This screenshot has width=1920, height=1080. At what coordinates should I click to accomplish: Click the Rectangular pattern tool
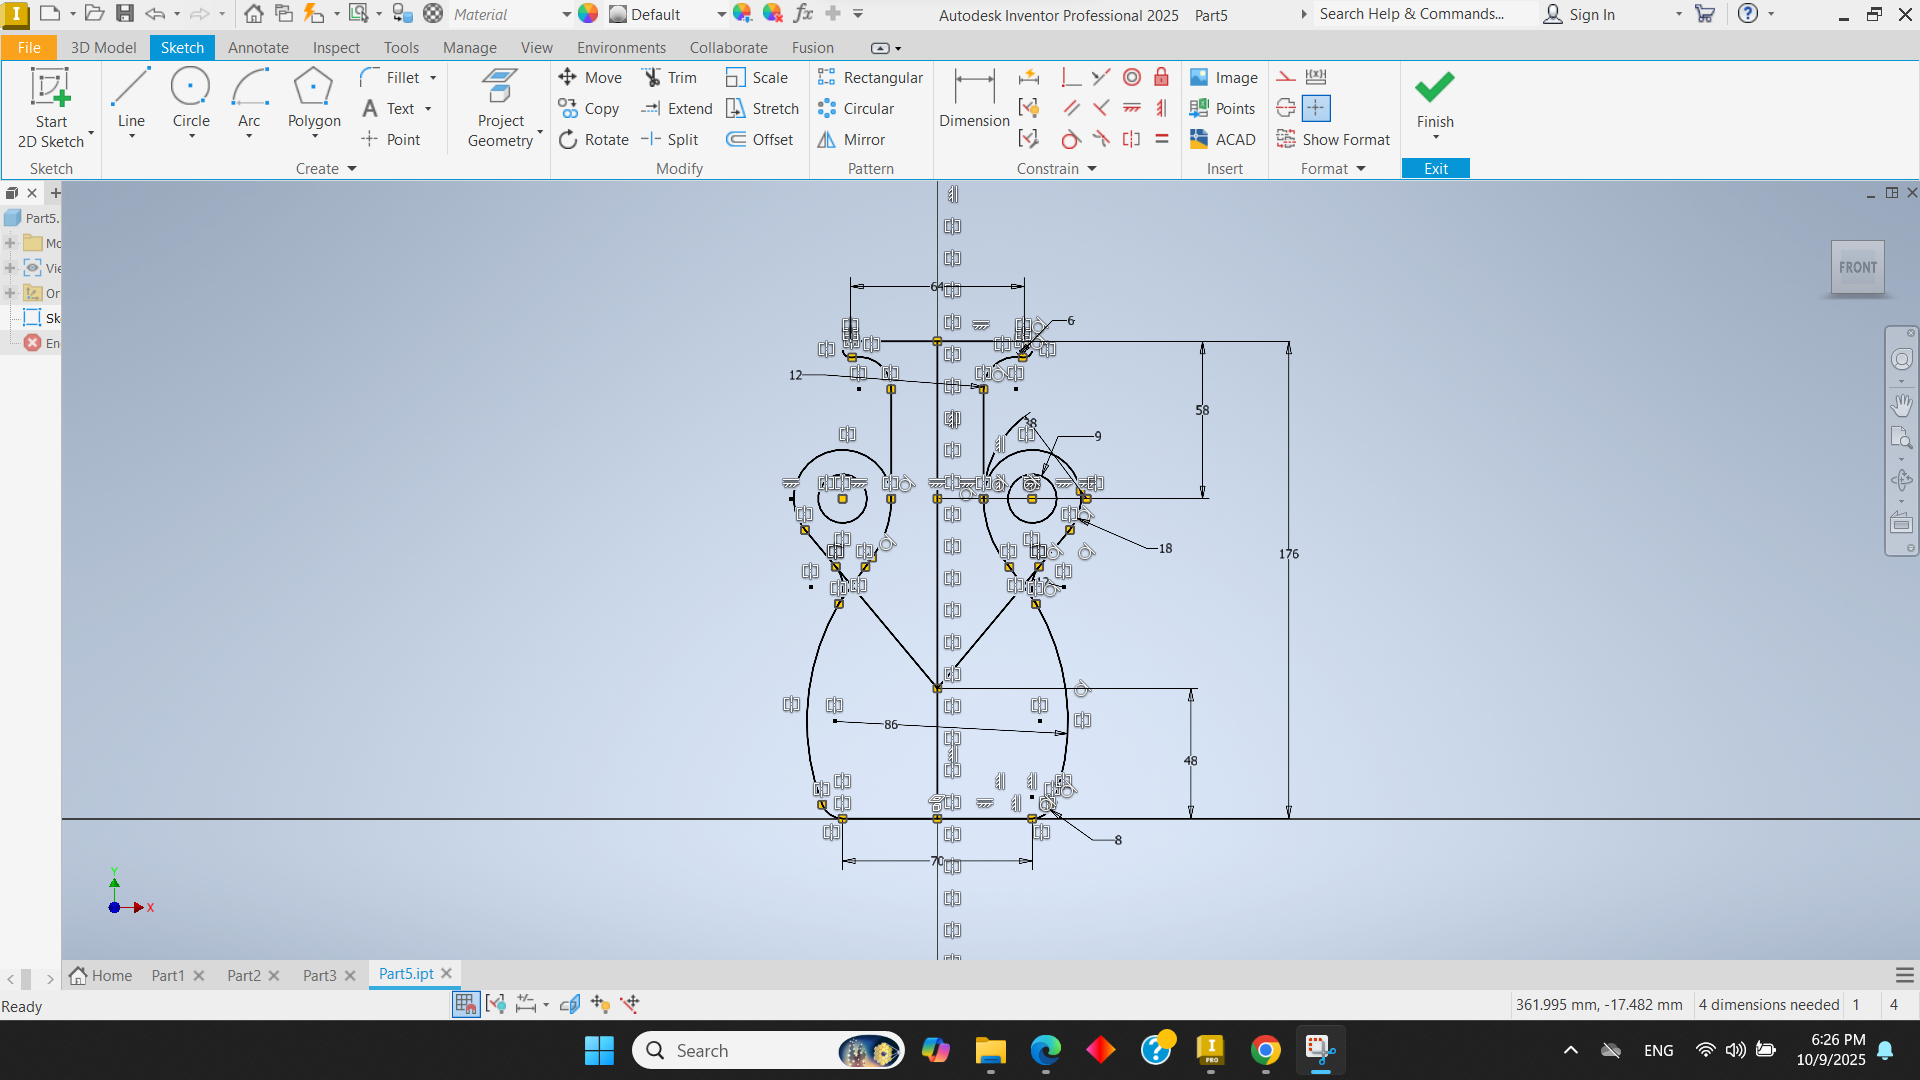(870, 78)
